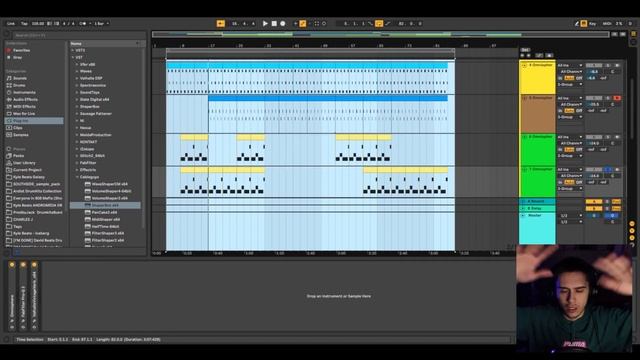
Task: Click the Stop transport button
Action: click(x=274, y=24)
